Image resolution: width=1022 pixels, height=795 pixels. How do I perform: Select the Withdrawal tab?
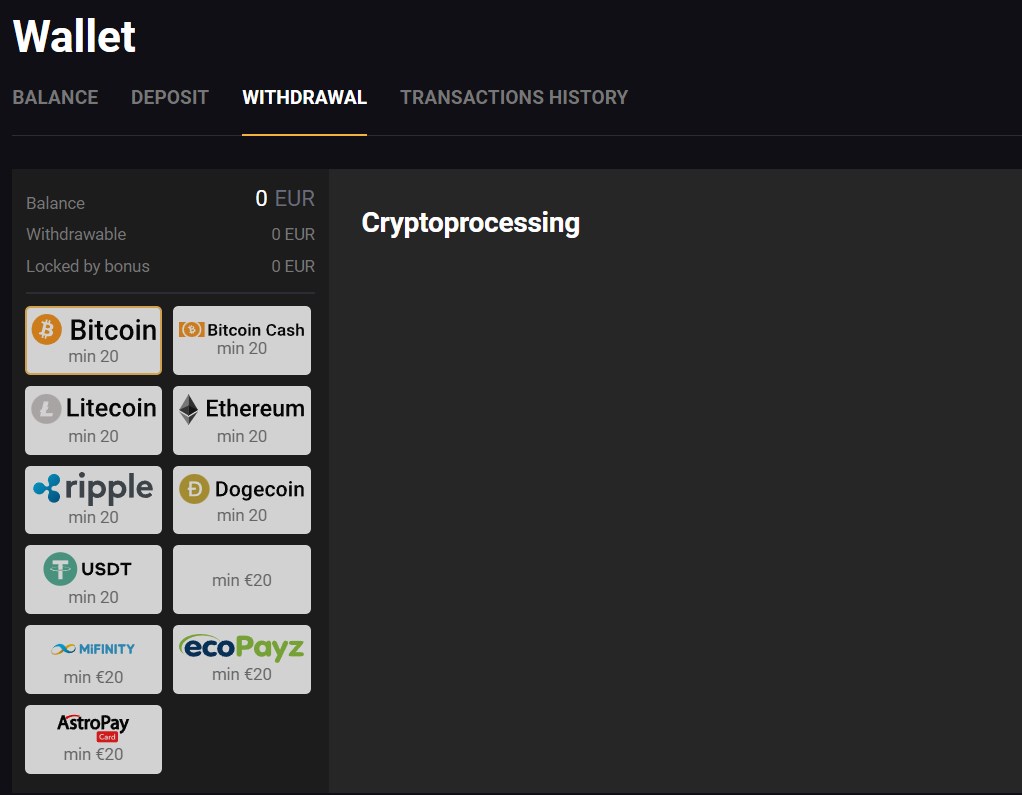pyautogui.click(x=304, y=97)
